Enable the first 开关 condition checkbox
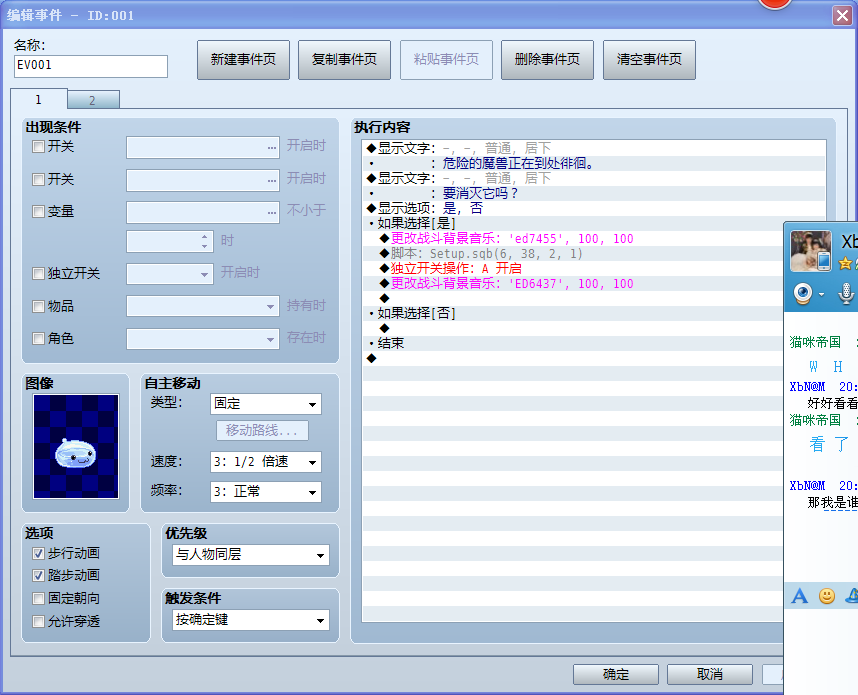This screenshot has width=858, height=695. coord(38,147)
